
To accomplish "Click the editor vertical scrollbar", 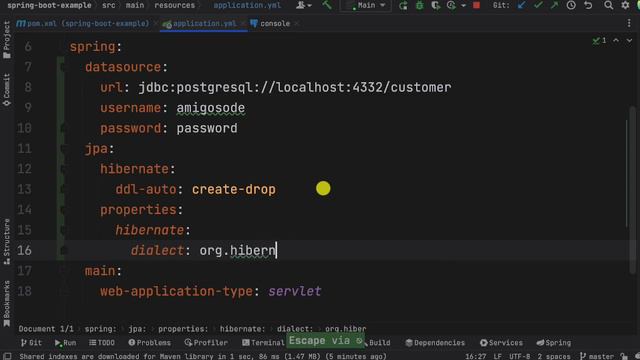I will point(632,190).
